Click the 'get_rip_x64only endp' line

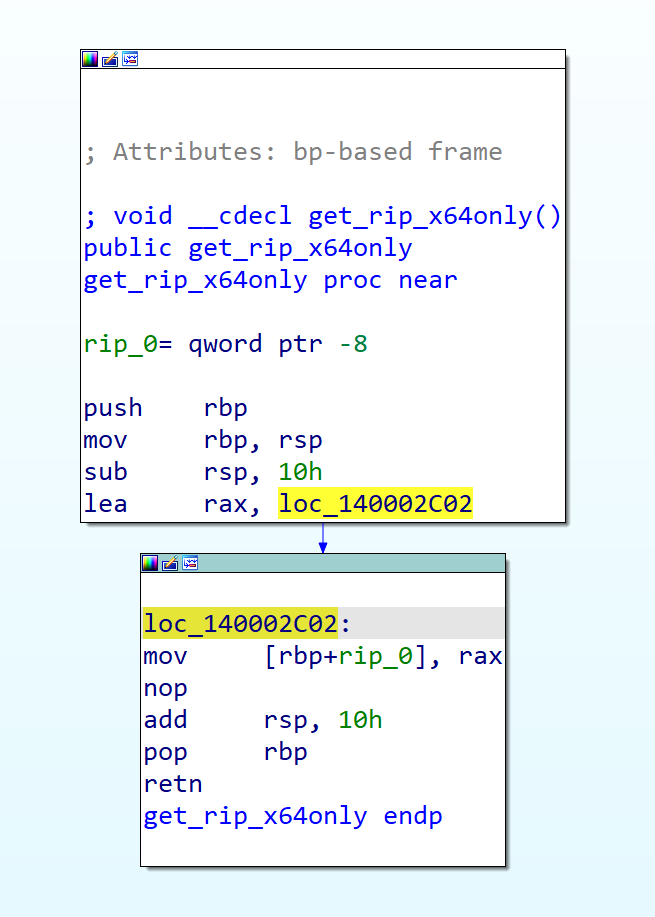pyautogui.click(x=293, y=816)
